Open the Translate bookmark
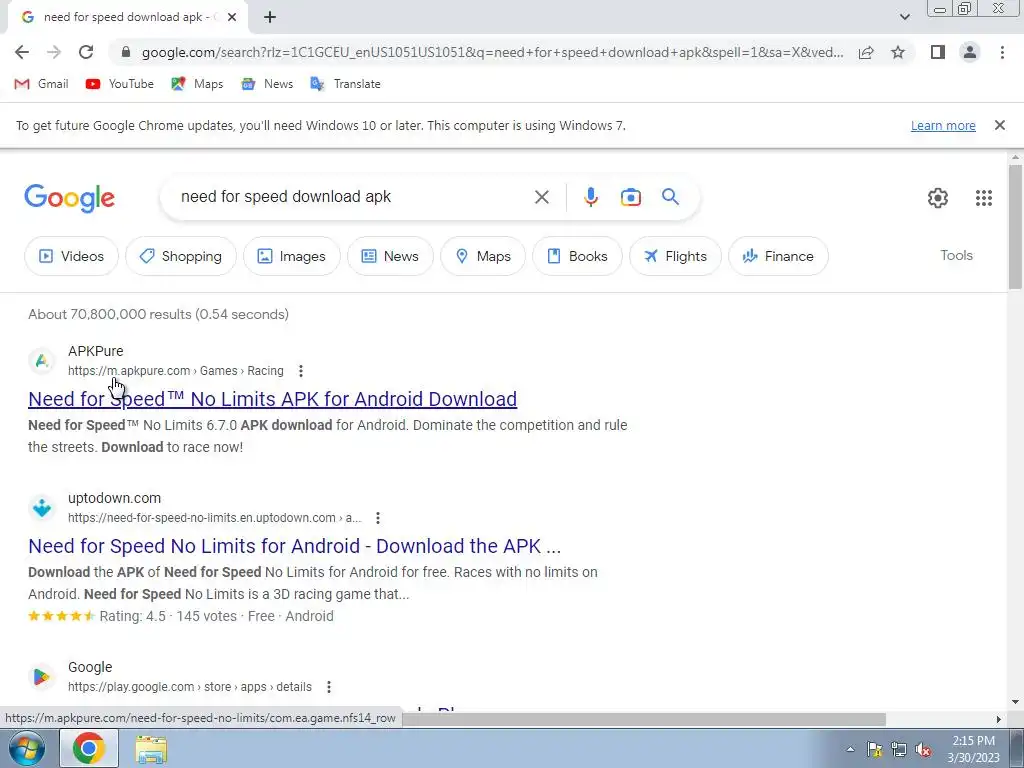Viewport: 1024px width, 768px height. 345,84
